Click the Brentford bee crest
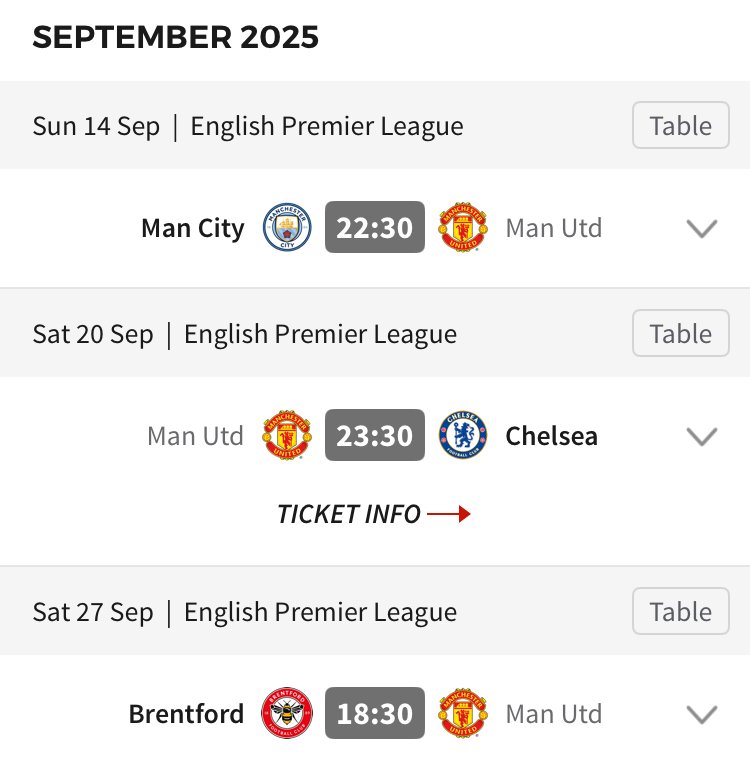The height and width of the screenshot is (770, 750). tap(287, 713)
